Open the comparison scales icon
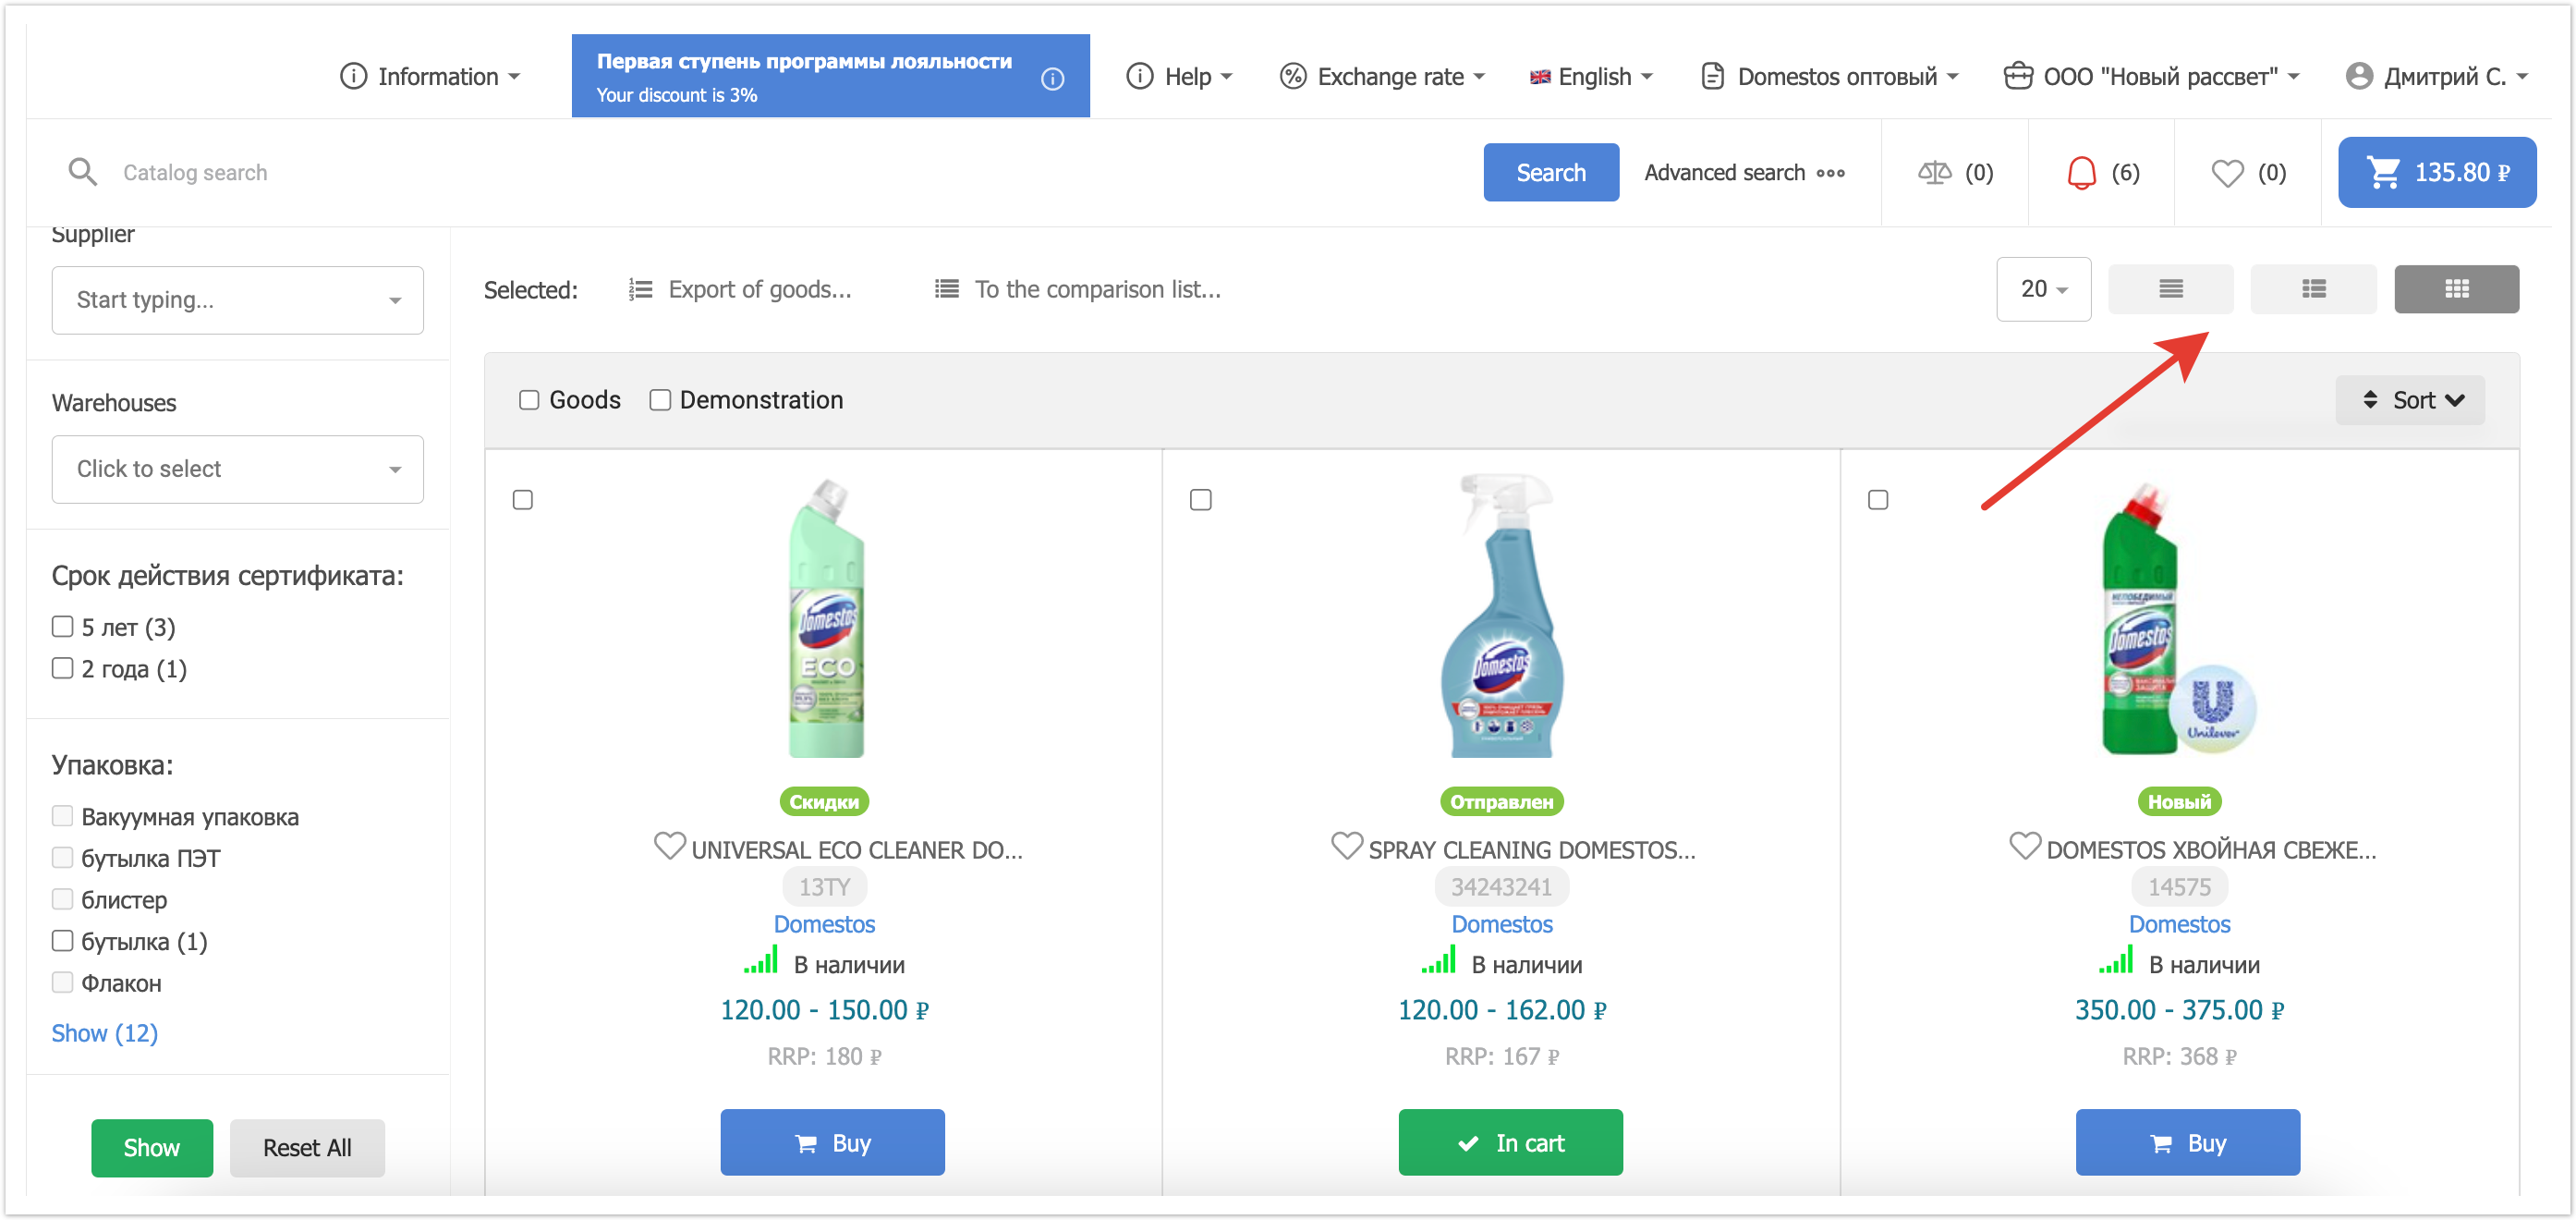Image resolution: width=2576 pixels, height=1220 pixels. pos(1933,172)
